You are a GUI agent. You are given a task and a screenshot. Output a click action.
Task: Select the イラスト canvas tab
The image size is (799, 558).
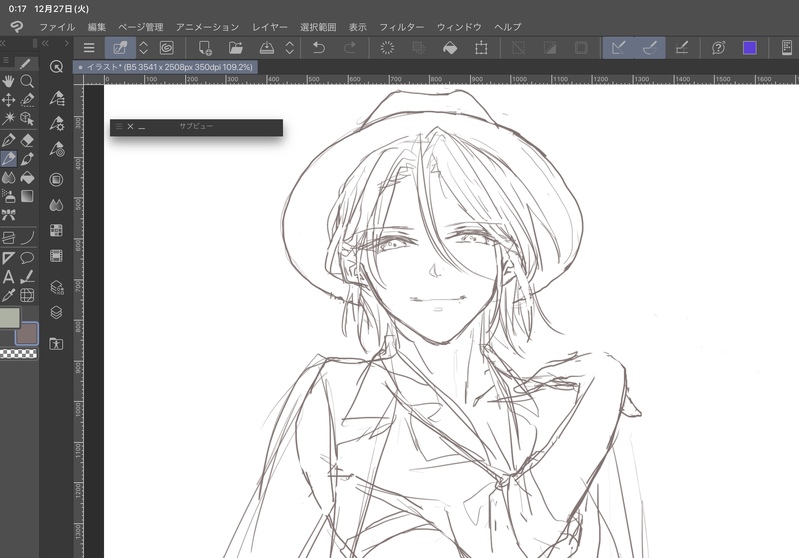pos(166,67)
